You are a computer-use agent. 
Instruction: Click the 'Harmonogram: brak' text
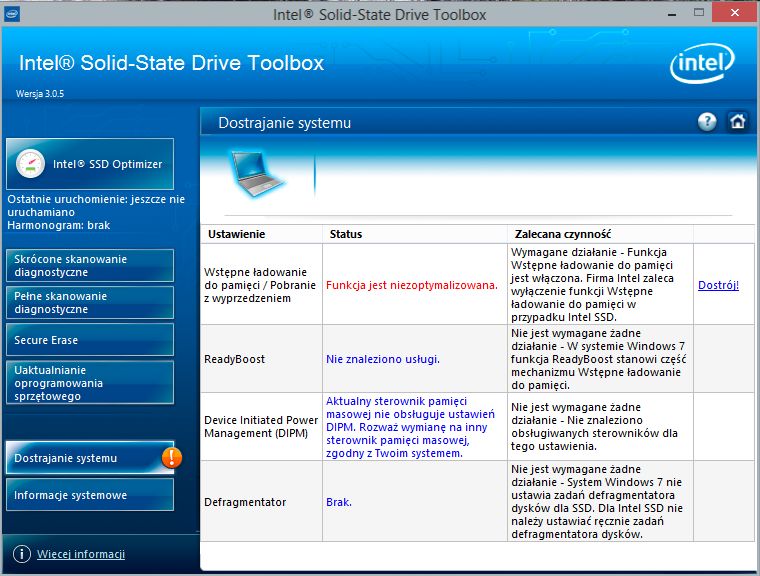[x=59, y=225]
